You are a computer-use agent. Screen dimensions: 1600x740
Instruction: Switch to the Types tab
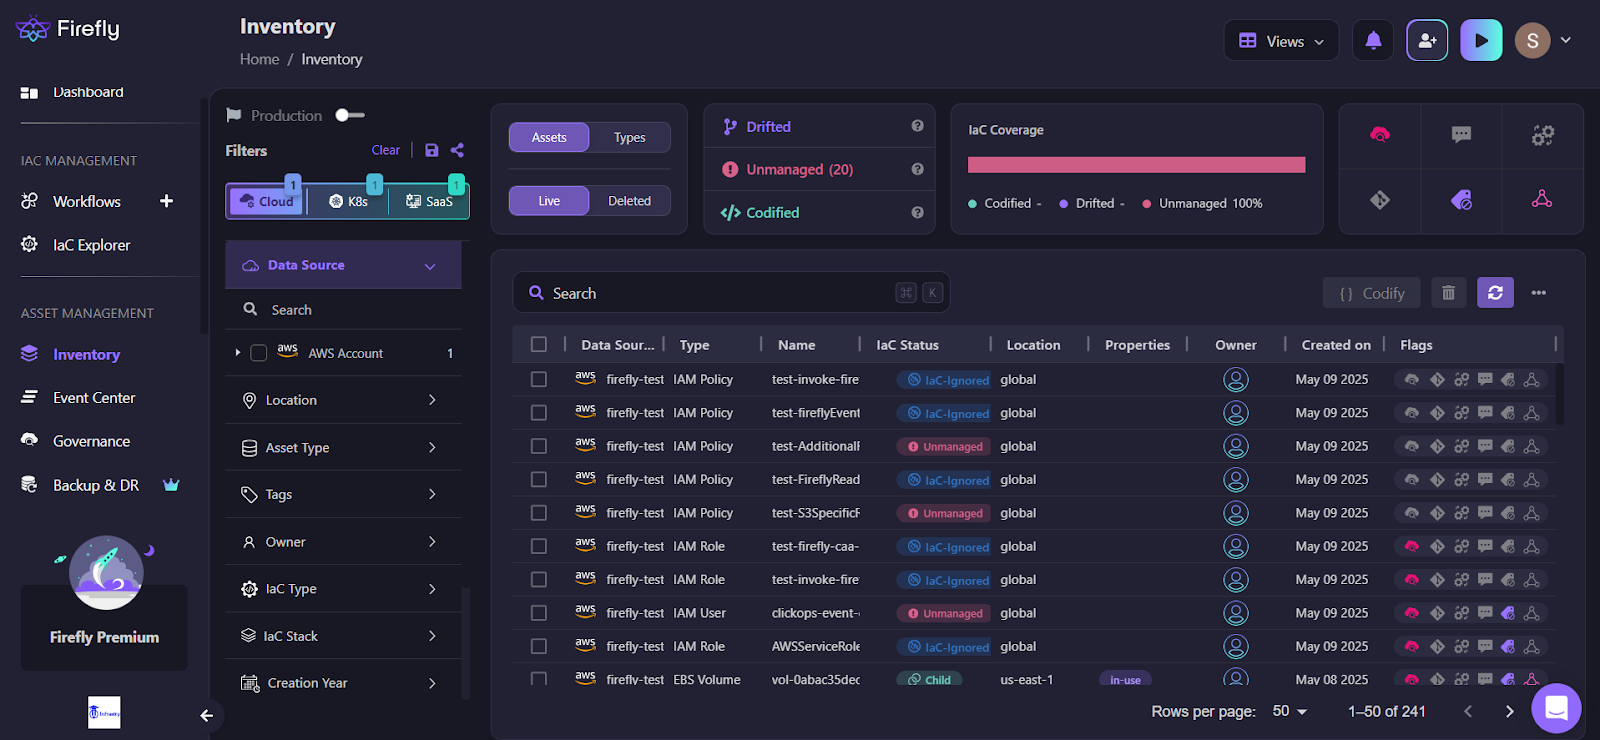coord(629,137)
